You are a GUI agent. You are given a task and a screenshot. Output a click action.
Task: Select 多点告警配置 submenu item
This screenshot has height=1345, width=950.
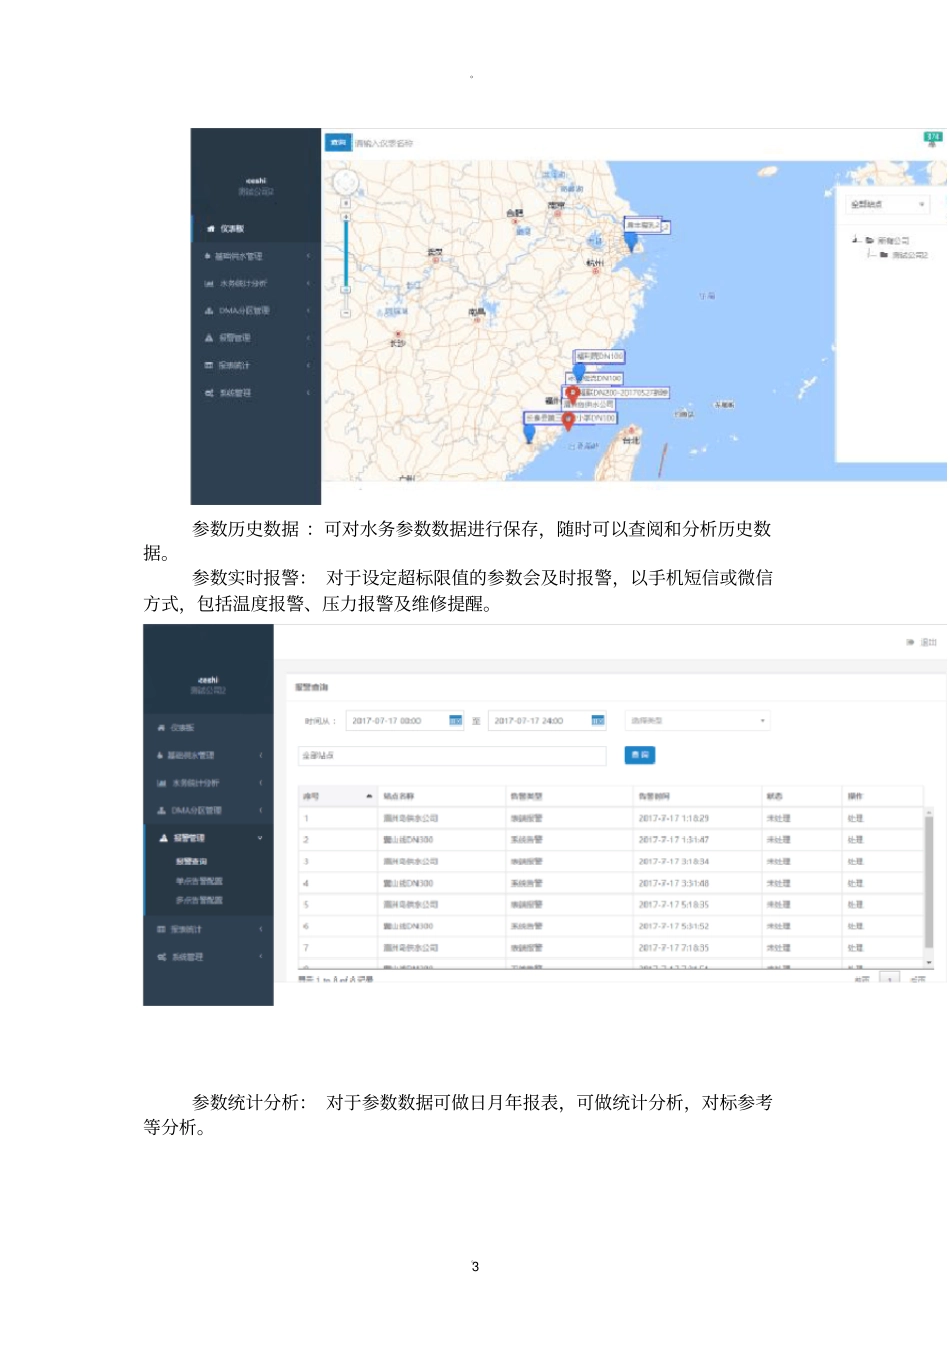(199, 900)
